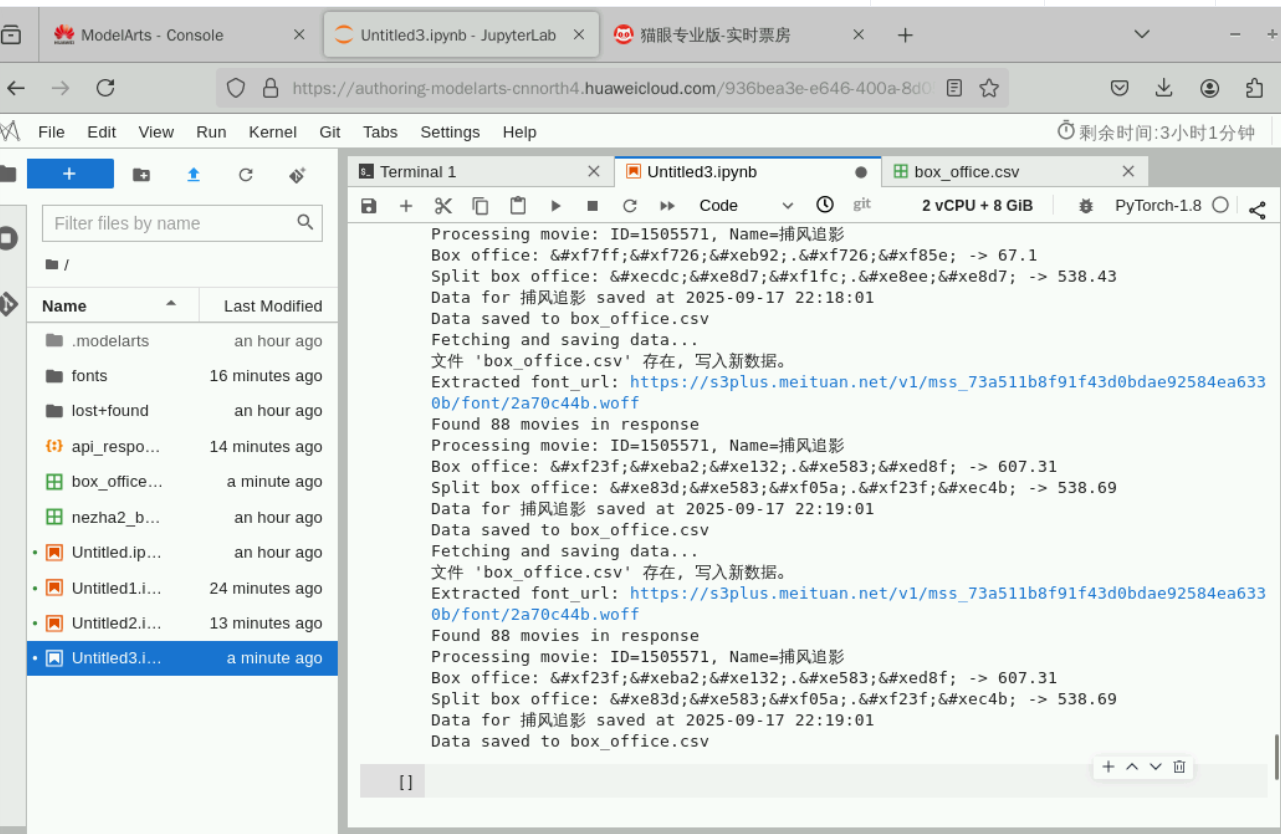
Task: Open the first s3plus.meituan.net font link
Action: click(x=848, y=392)
